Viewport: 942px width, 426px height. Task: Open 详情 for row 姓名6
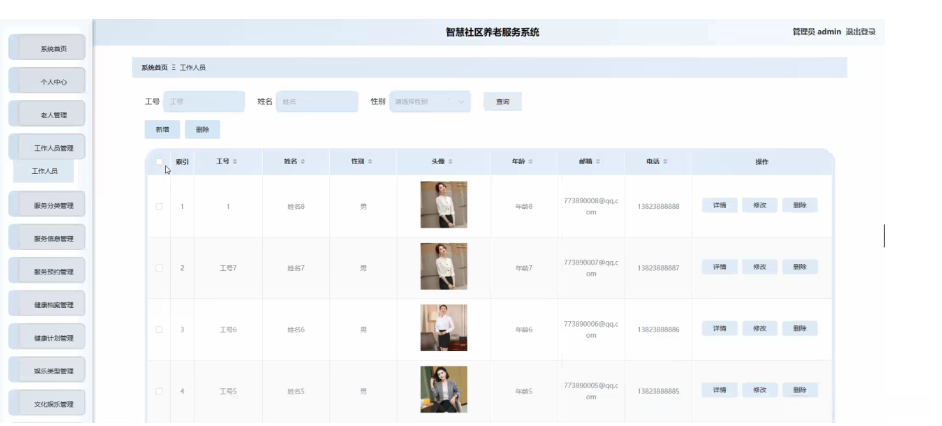(x=720, y=328)
